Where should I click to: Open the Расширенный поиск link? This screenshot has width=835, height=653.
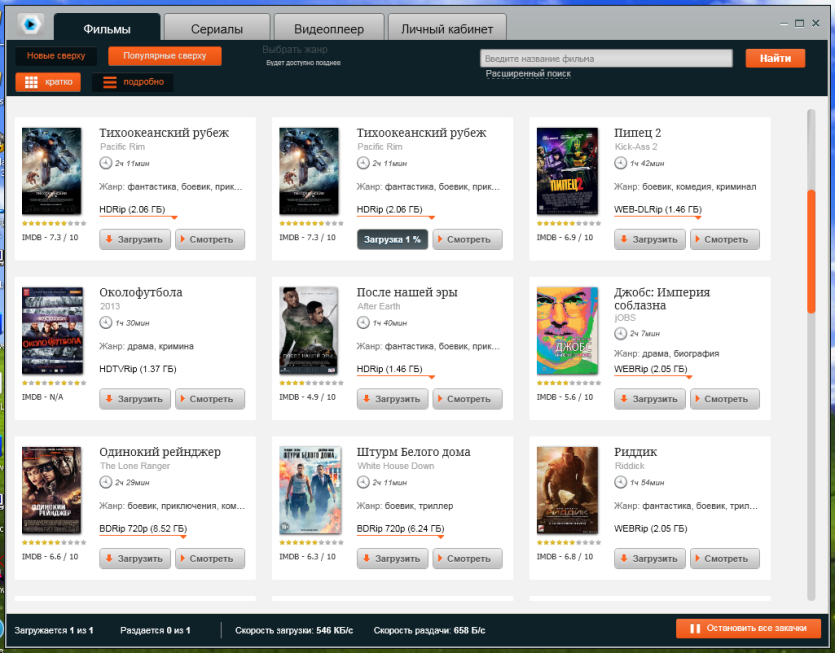point(528,74)
